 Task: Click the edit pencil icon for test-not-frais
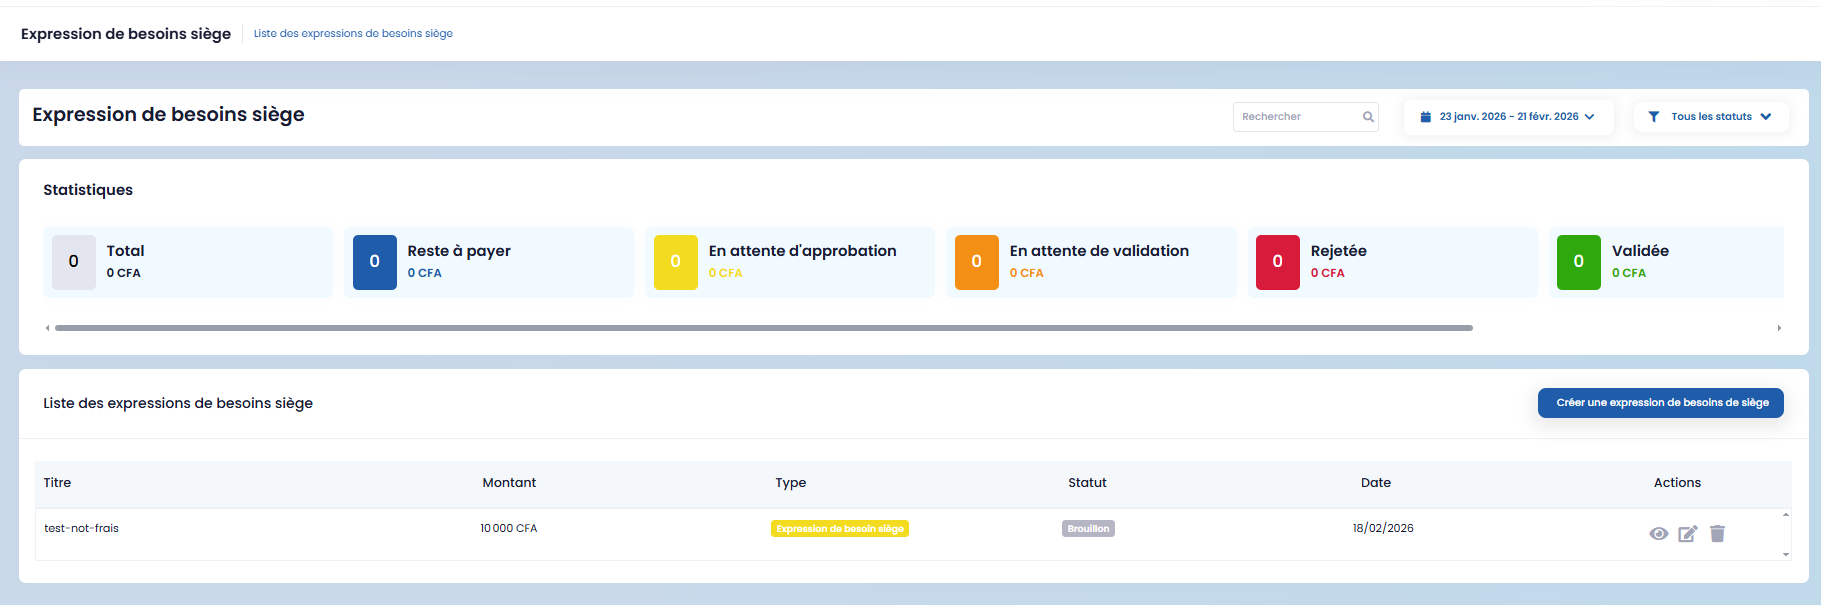(x=1687, y=534)
